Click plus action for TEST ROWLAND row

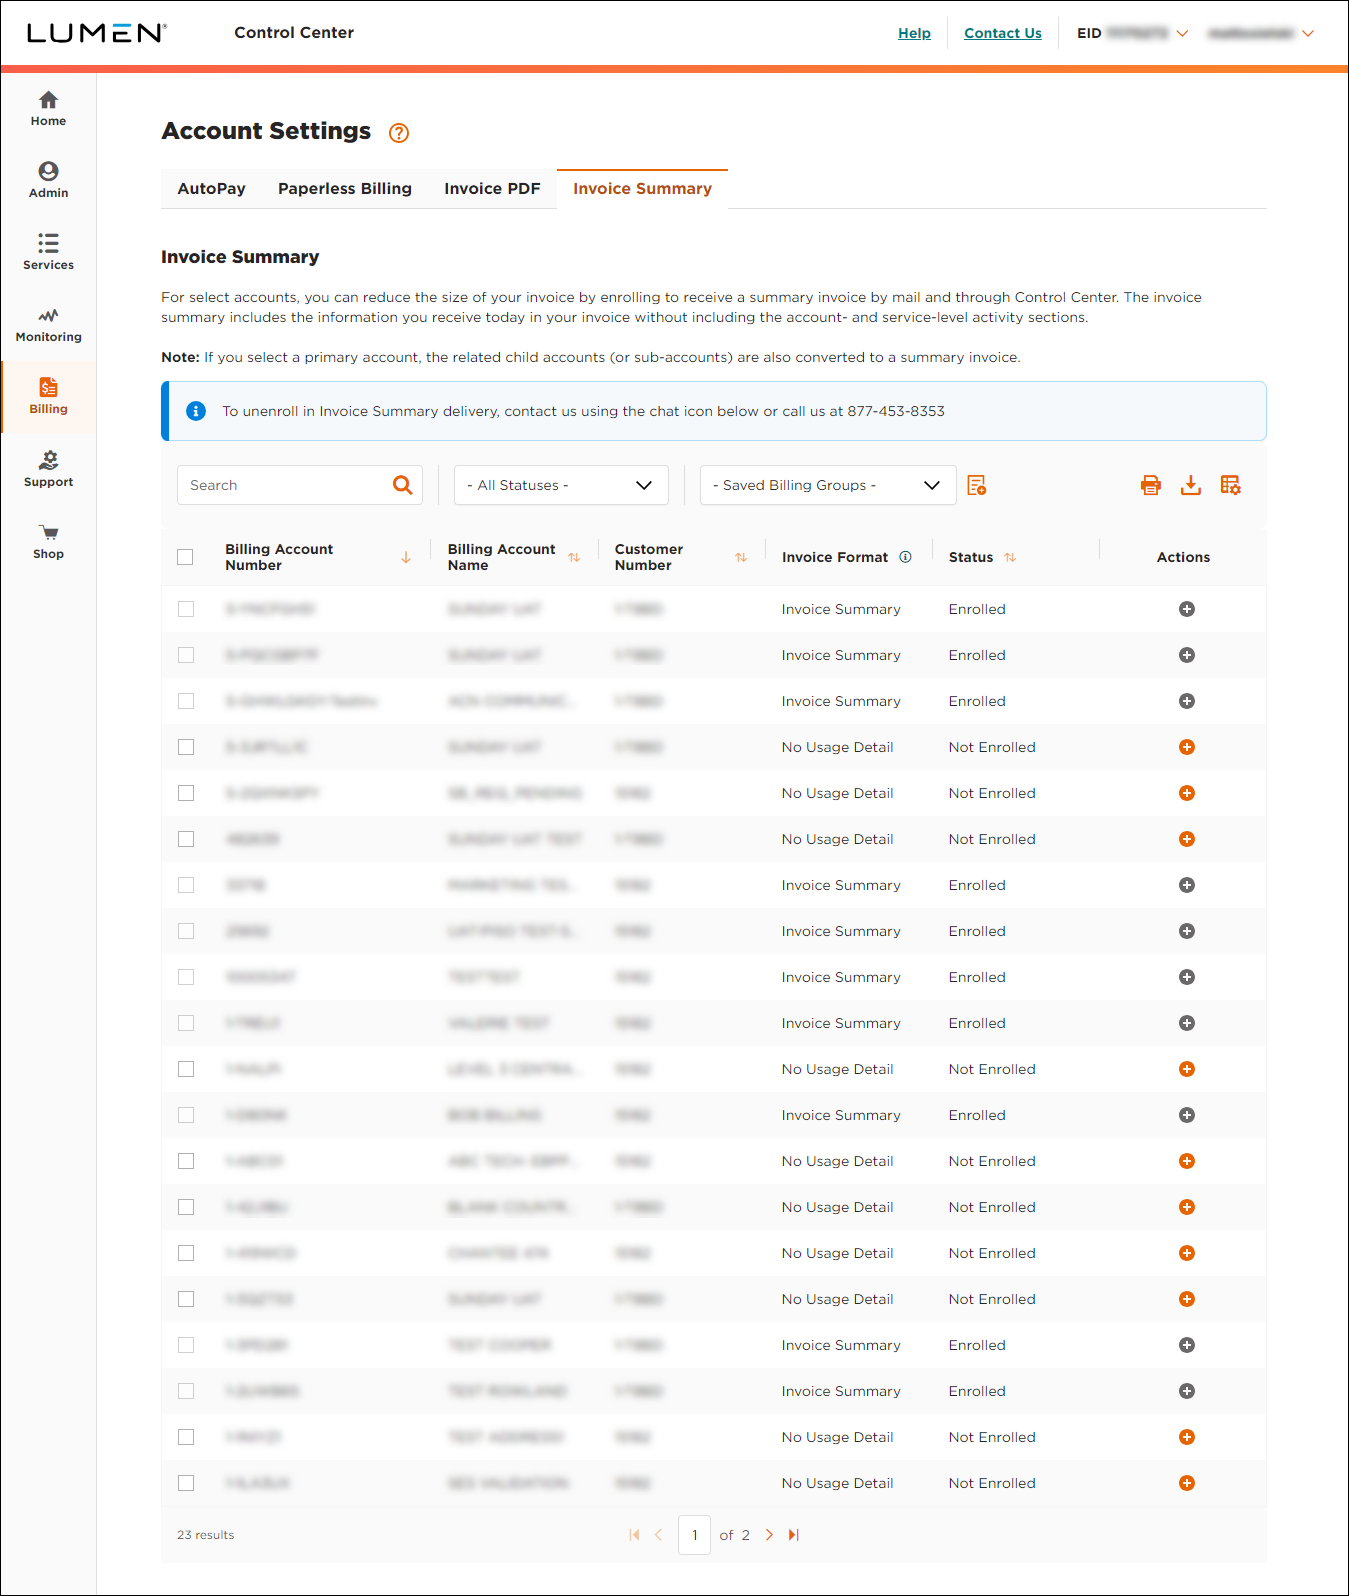tap(1187, 1391)
